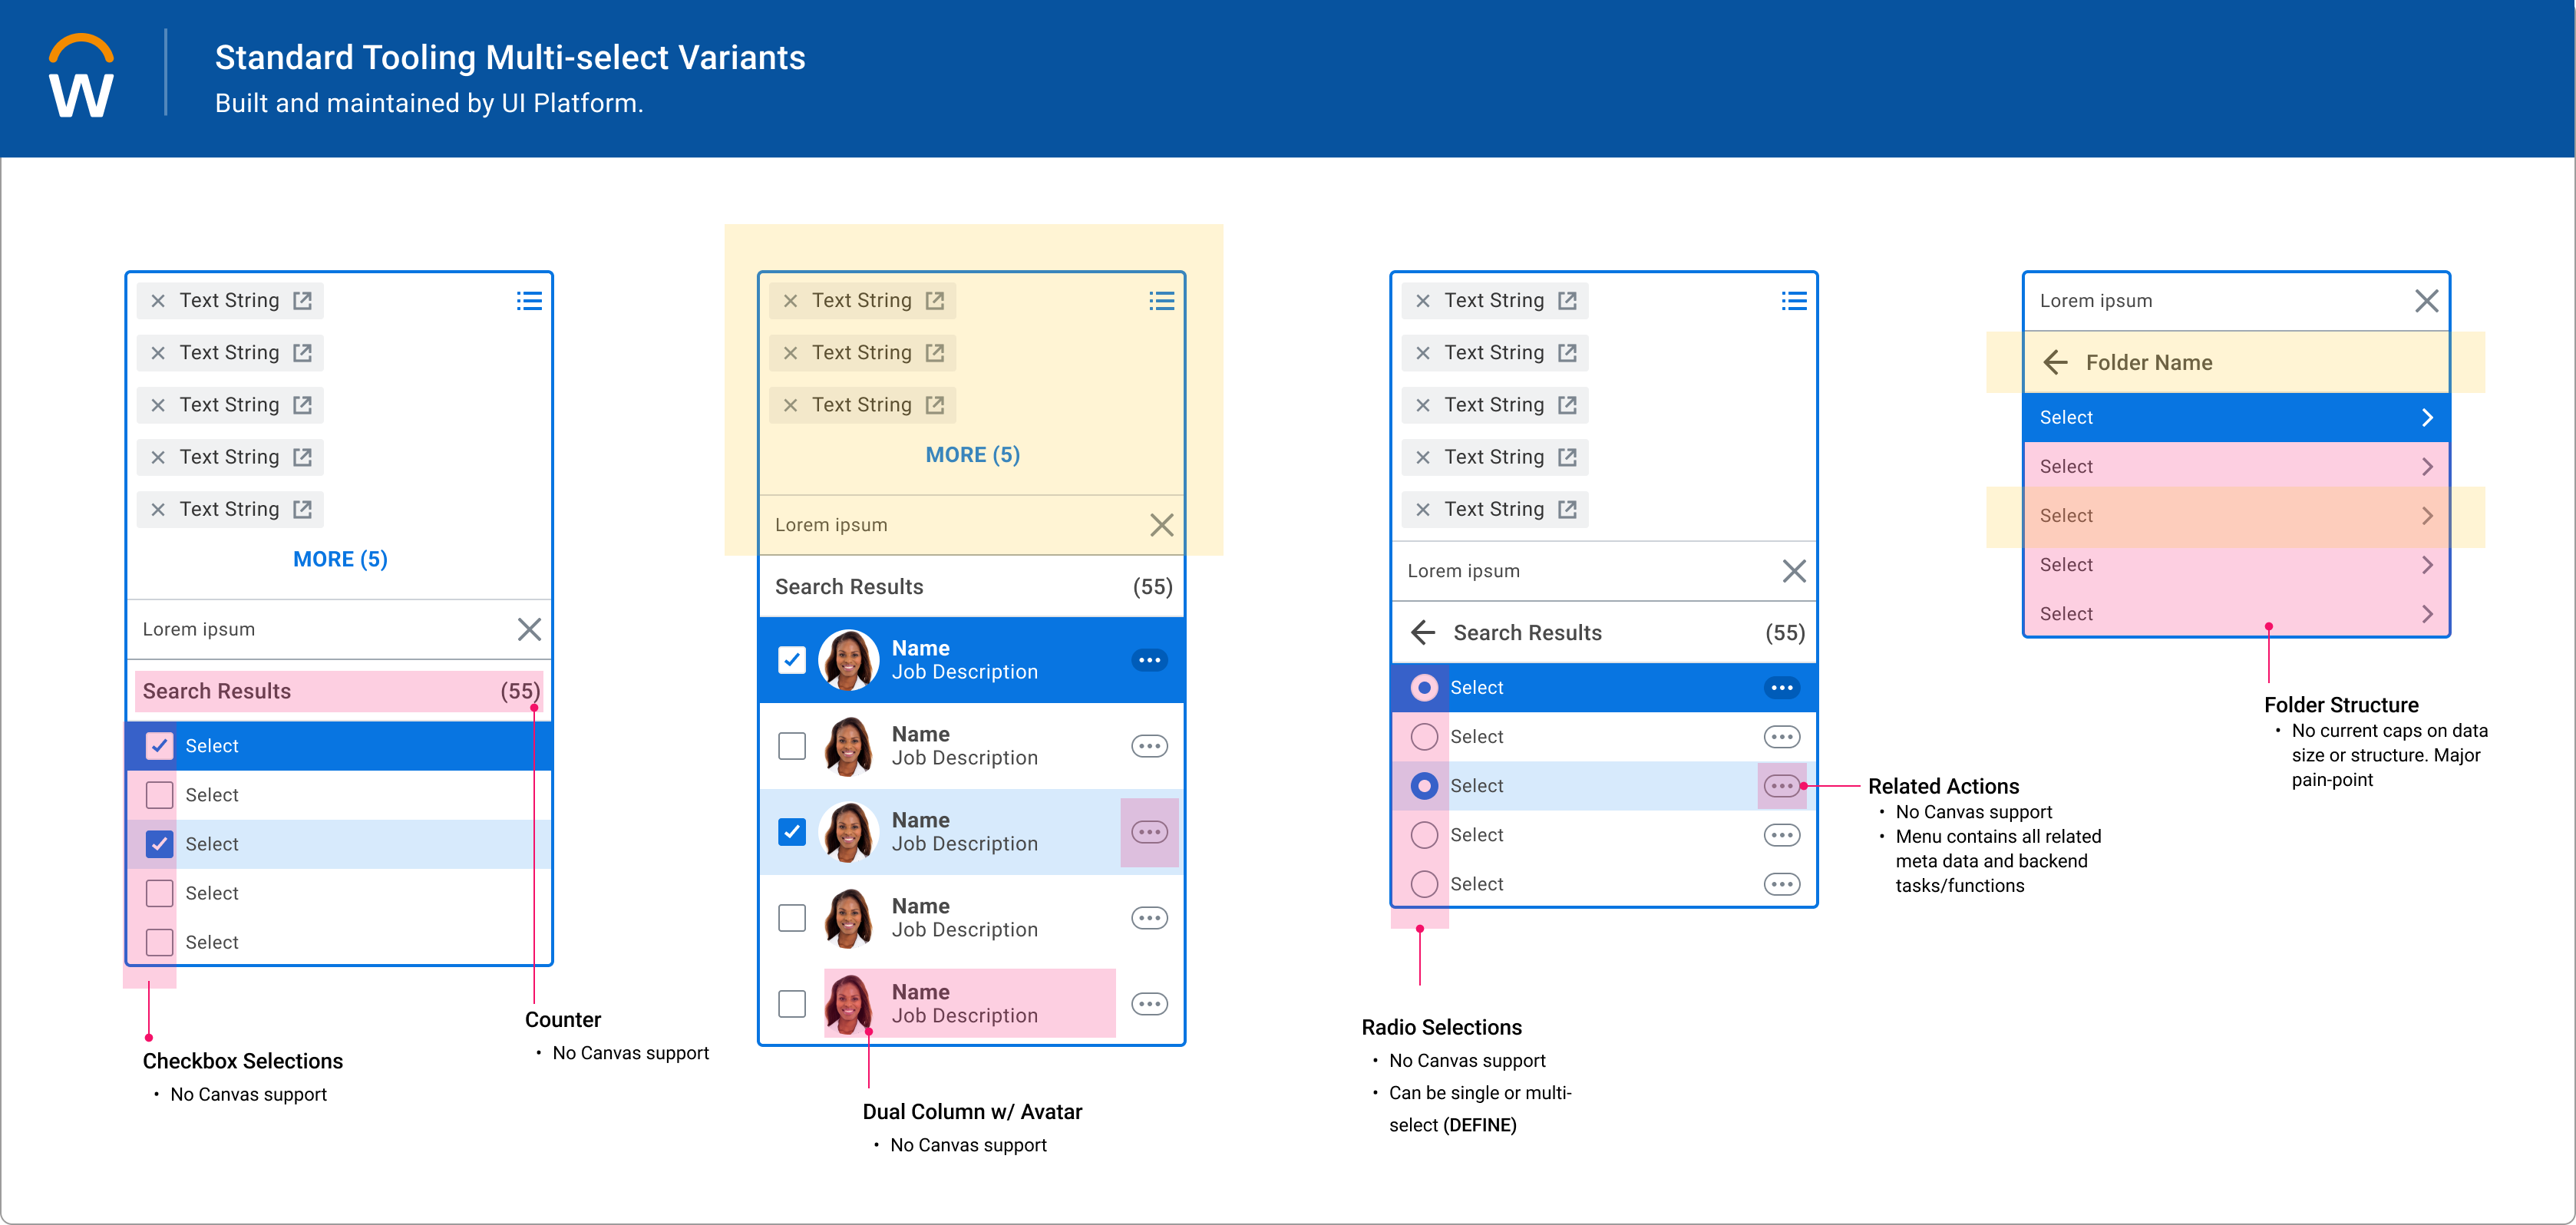This screenshot has width=2576, height=1225.
Task: Switch to Search Results section in dual column panel
Action: coord(848,586)
